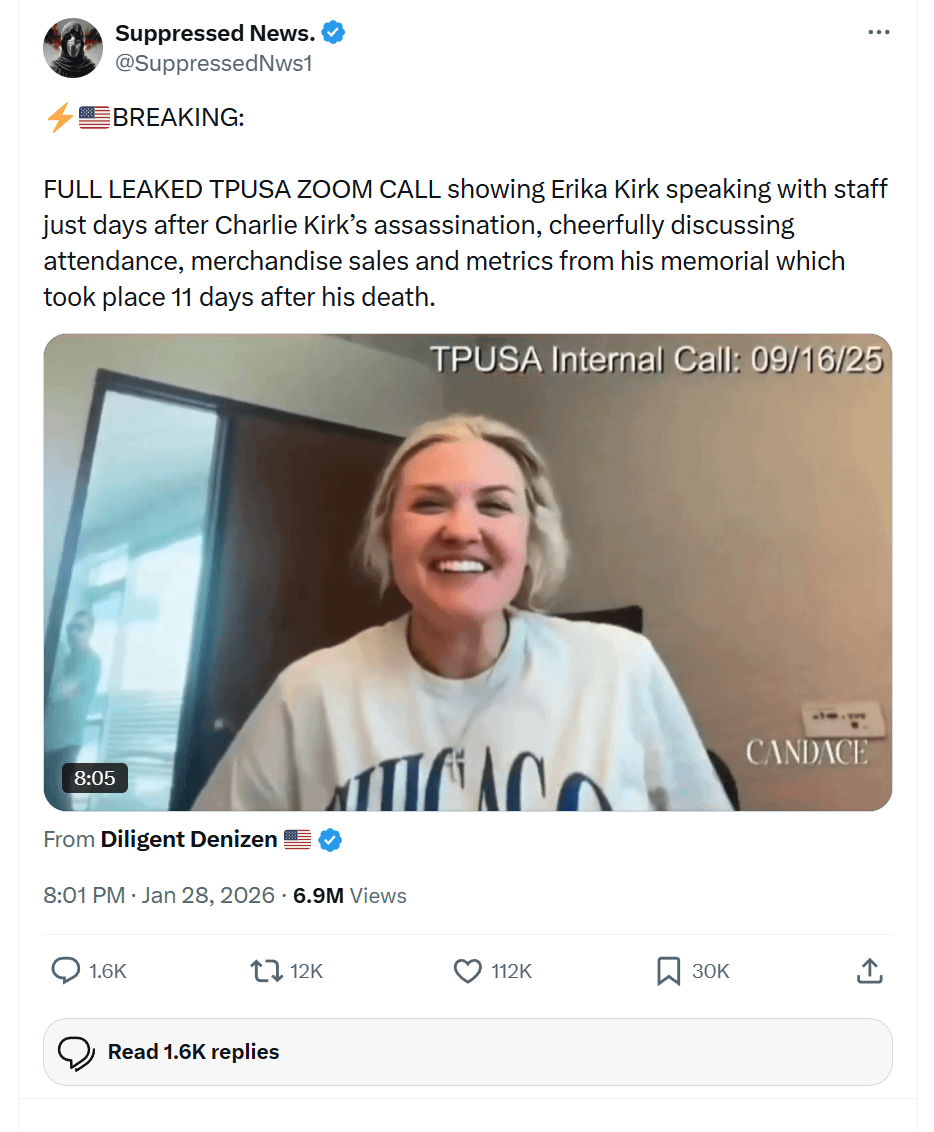This screenshot has height=1132, width=934.
Task: View the 6.9M Views count
Action: click(349, 895)
